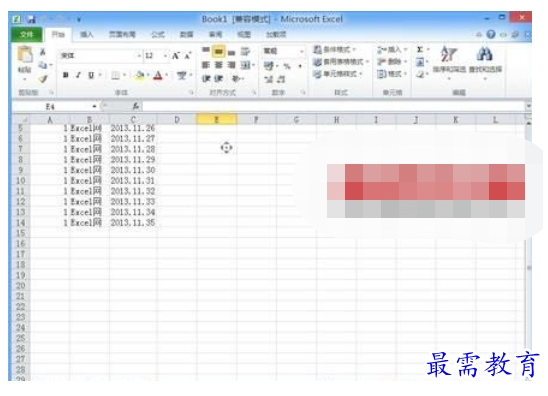Select column header E
This screenshot has height=396, width=548.
pos(217,120)
